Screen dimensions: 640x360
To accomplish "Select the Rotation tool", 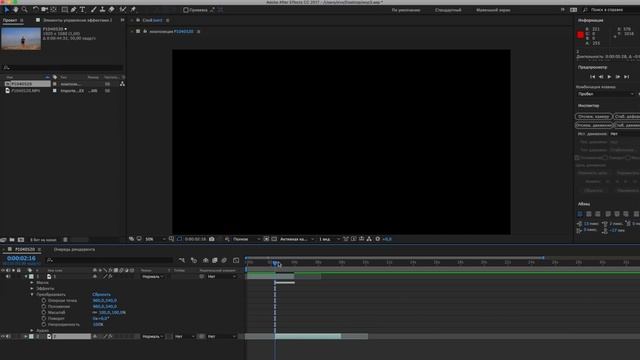I will [x=36, y=9].
